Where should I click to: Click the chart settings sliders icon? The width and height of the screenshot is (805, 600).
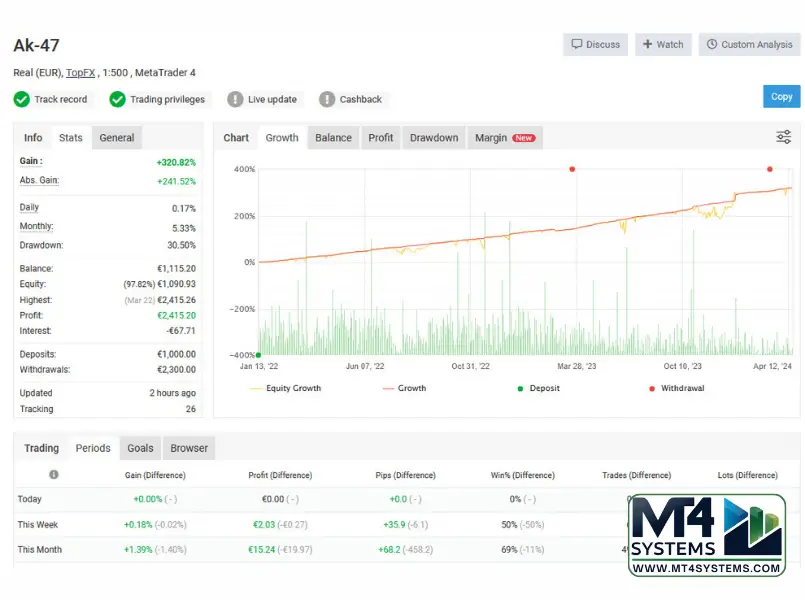point(784,138)
